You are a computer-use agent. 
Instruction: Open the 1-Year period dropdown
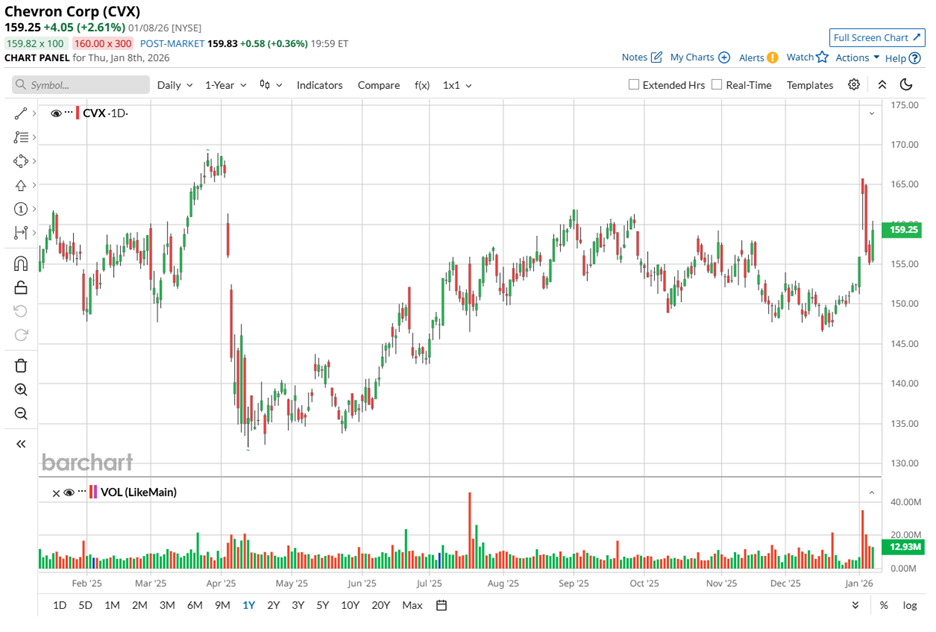pos(226,85)
